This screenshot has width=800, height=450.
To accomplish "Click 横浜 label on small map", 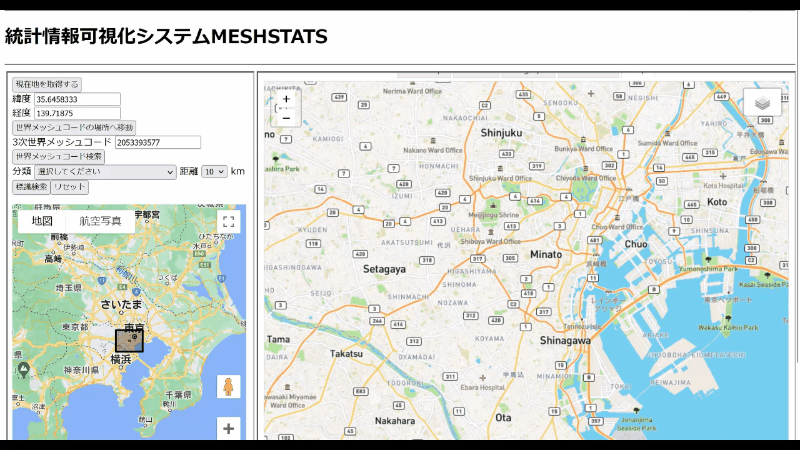I will tap(121, 359).
